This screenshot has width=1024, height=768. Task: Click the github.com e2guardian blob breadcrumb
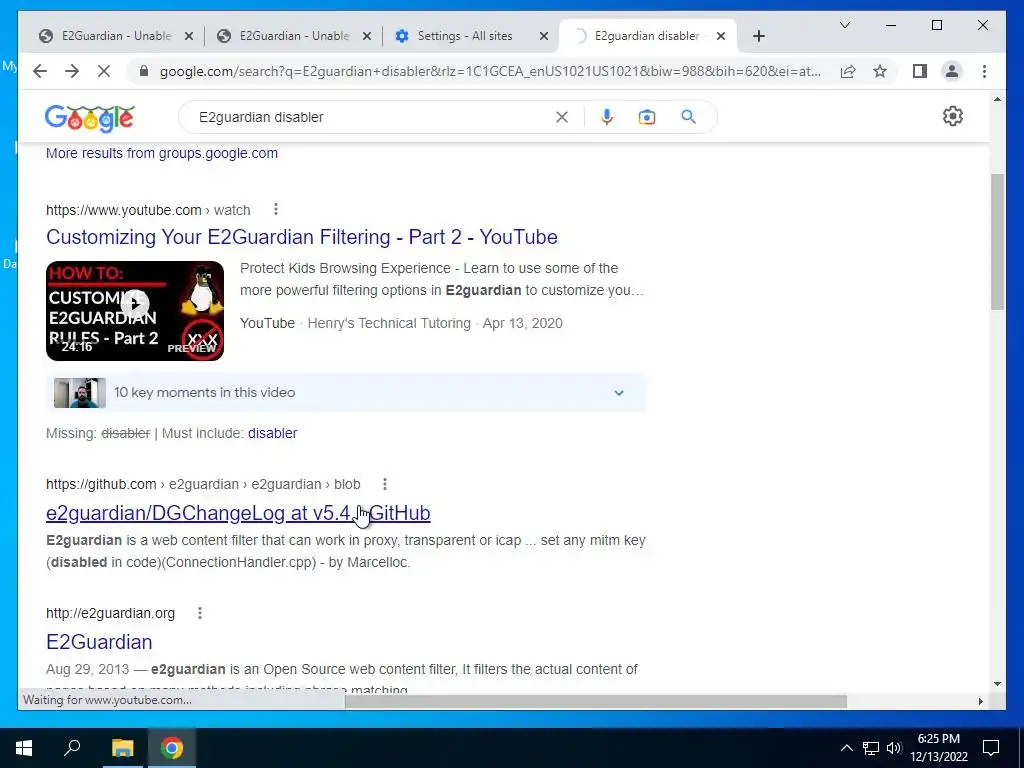click(x=203, y=484)
